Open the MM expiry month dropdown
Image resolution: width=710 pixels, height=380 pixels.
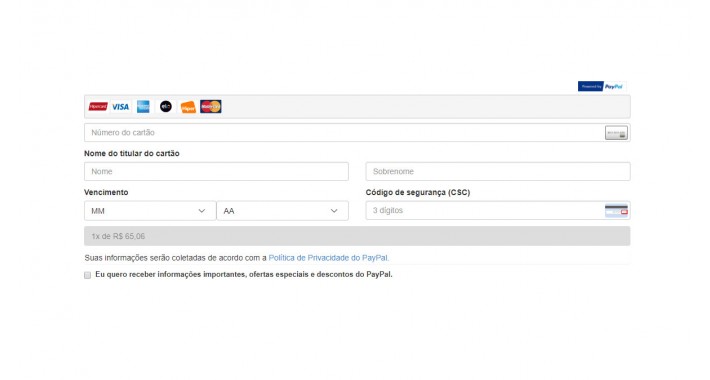[x=150, y=211]
